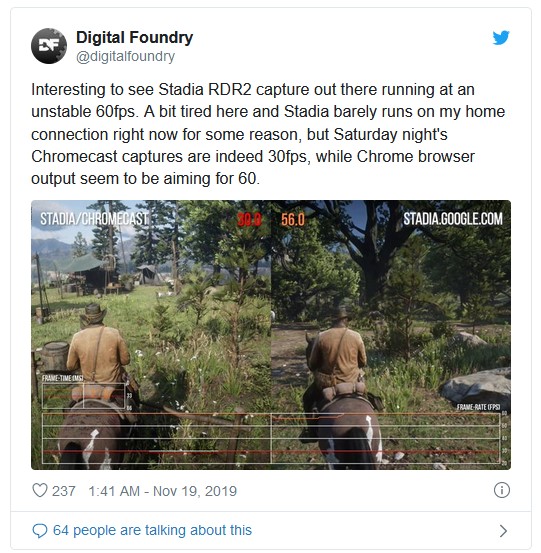Click the STADIA.GOOGLE.COM label in the image
Image resolution: width=541 pixels, height=553 pixels.
click(453, 219)
